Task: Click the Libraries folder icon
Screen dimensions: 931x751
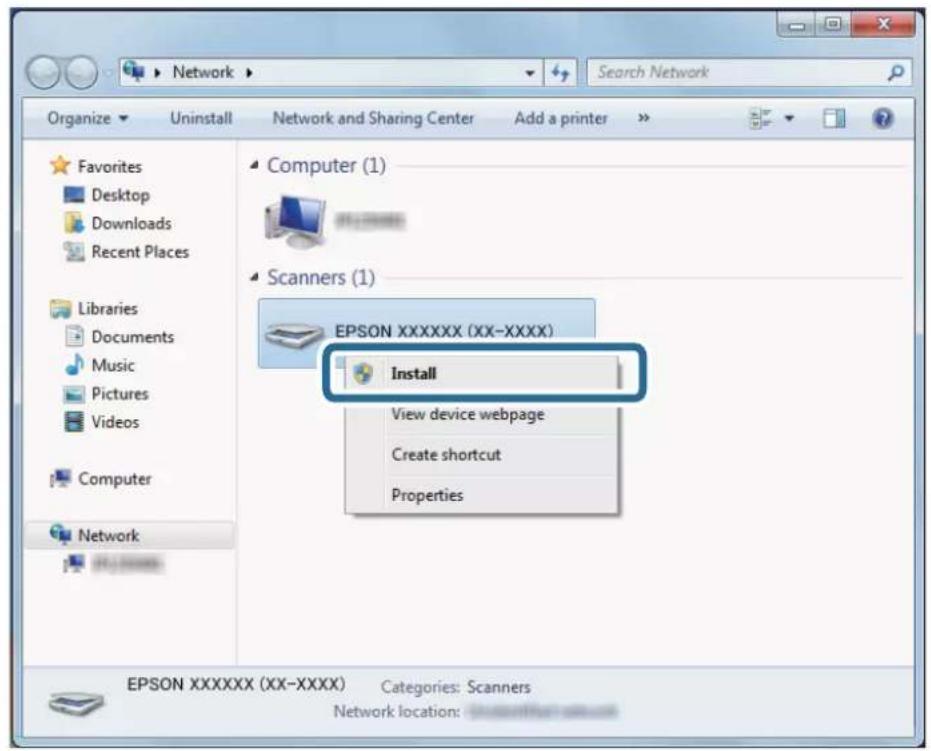Action: pyautogui.click(x=61, y=309)
